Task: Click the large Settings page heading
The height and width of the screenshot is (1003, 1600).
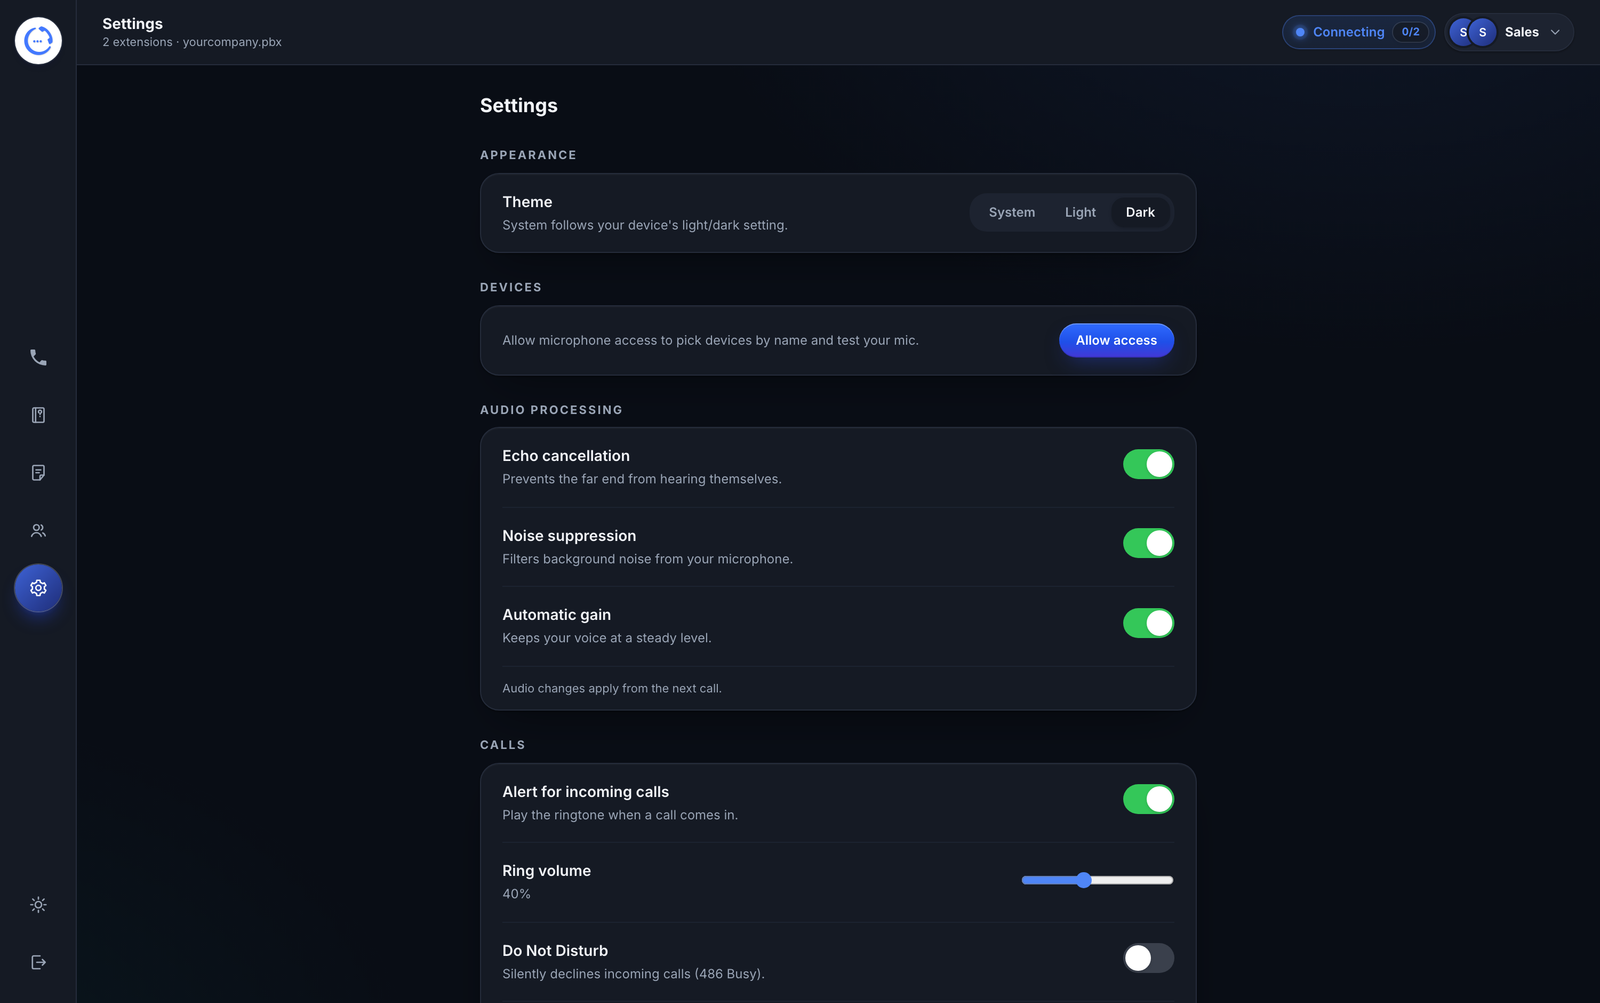Action: [519, 106]
